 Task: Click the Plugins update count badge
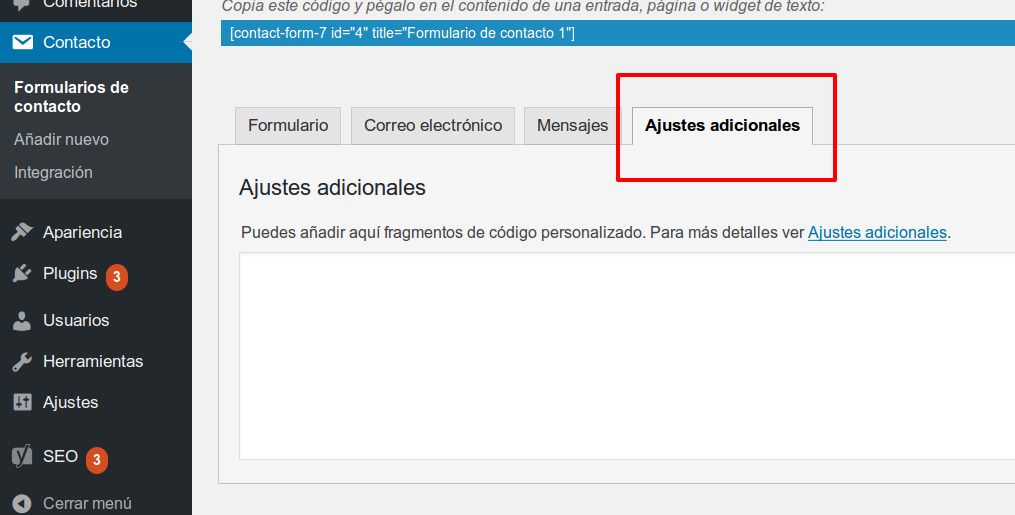click(117, 277)
